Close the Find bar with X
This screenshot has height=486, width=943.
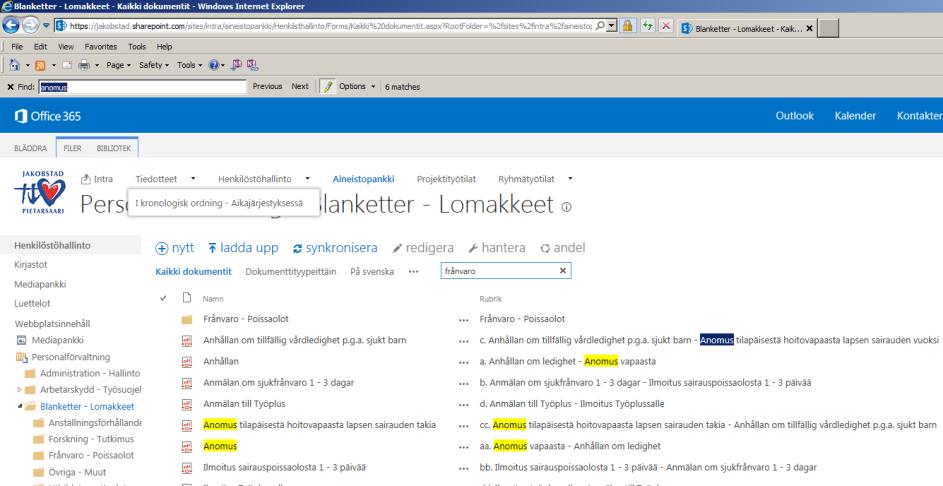click(x=10, y=87)
